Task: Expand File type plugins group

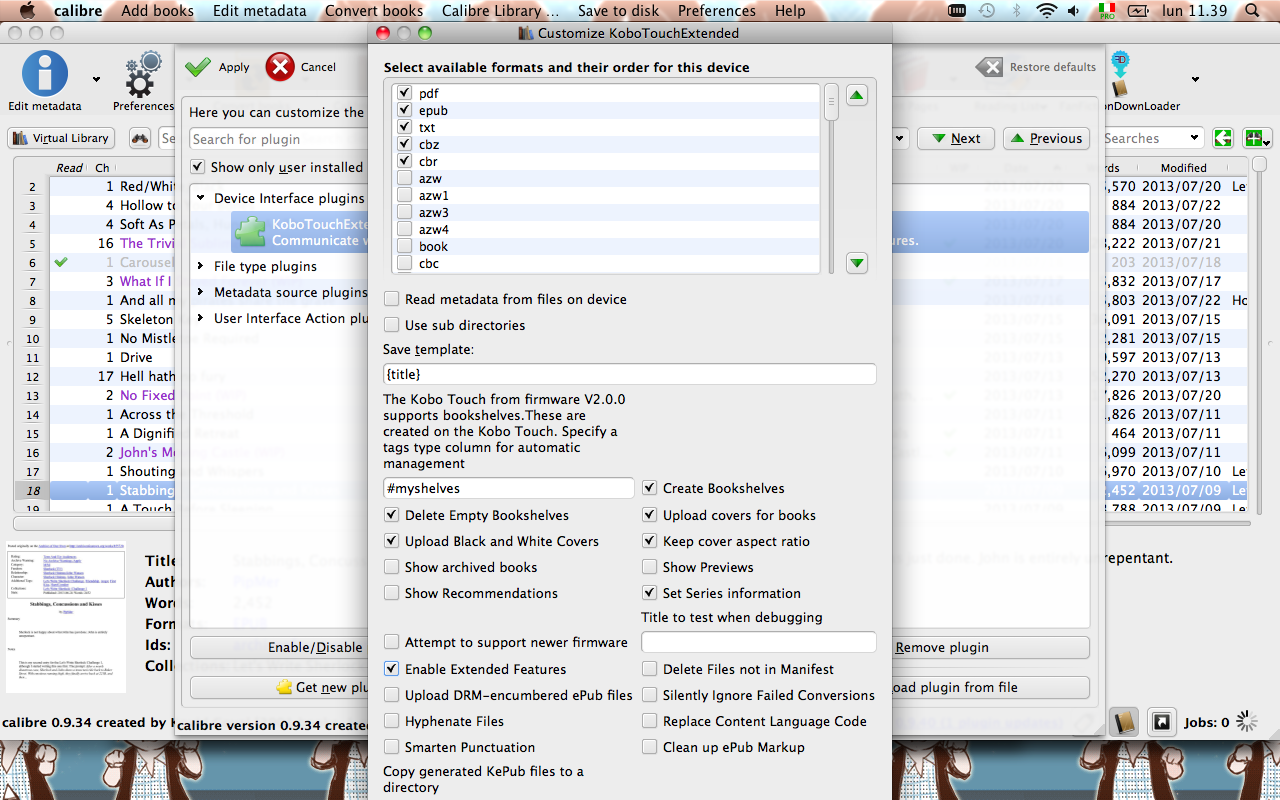Action: click(x=201, y=266)
